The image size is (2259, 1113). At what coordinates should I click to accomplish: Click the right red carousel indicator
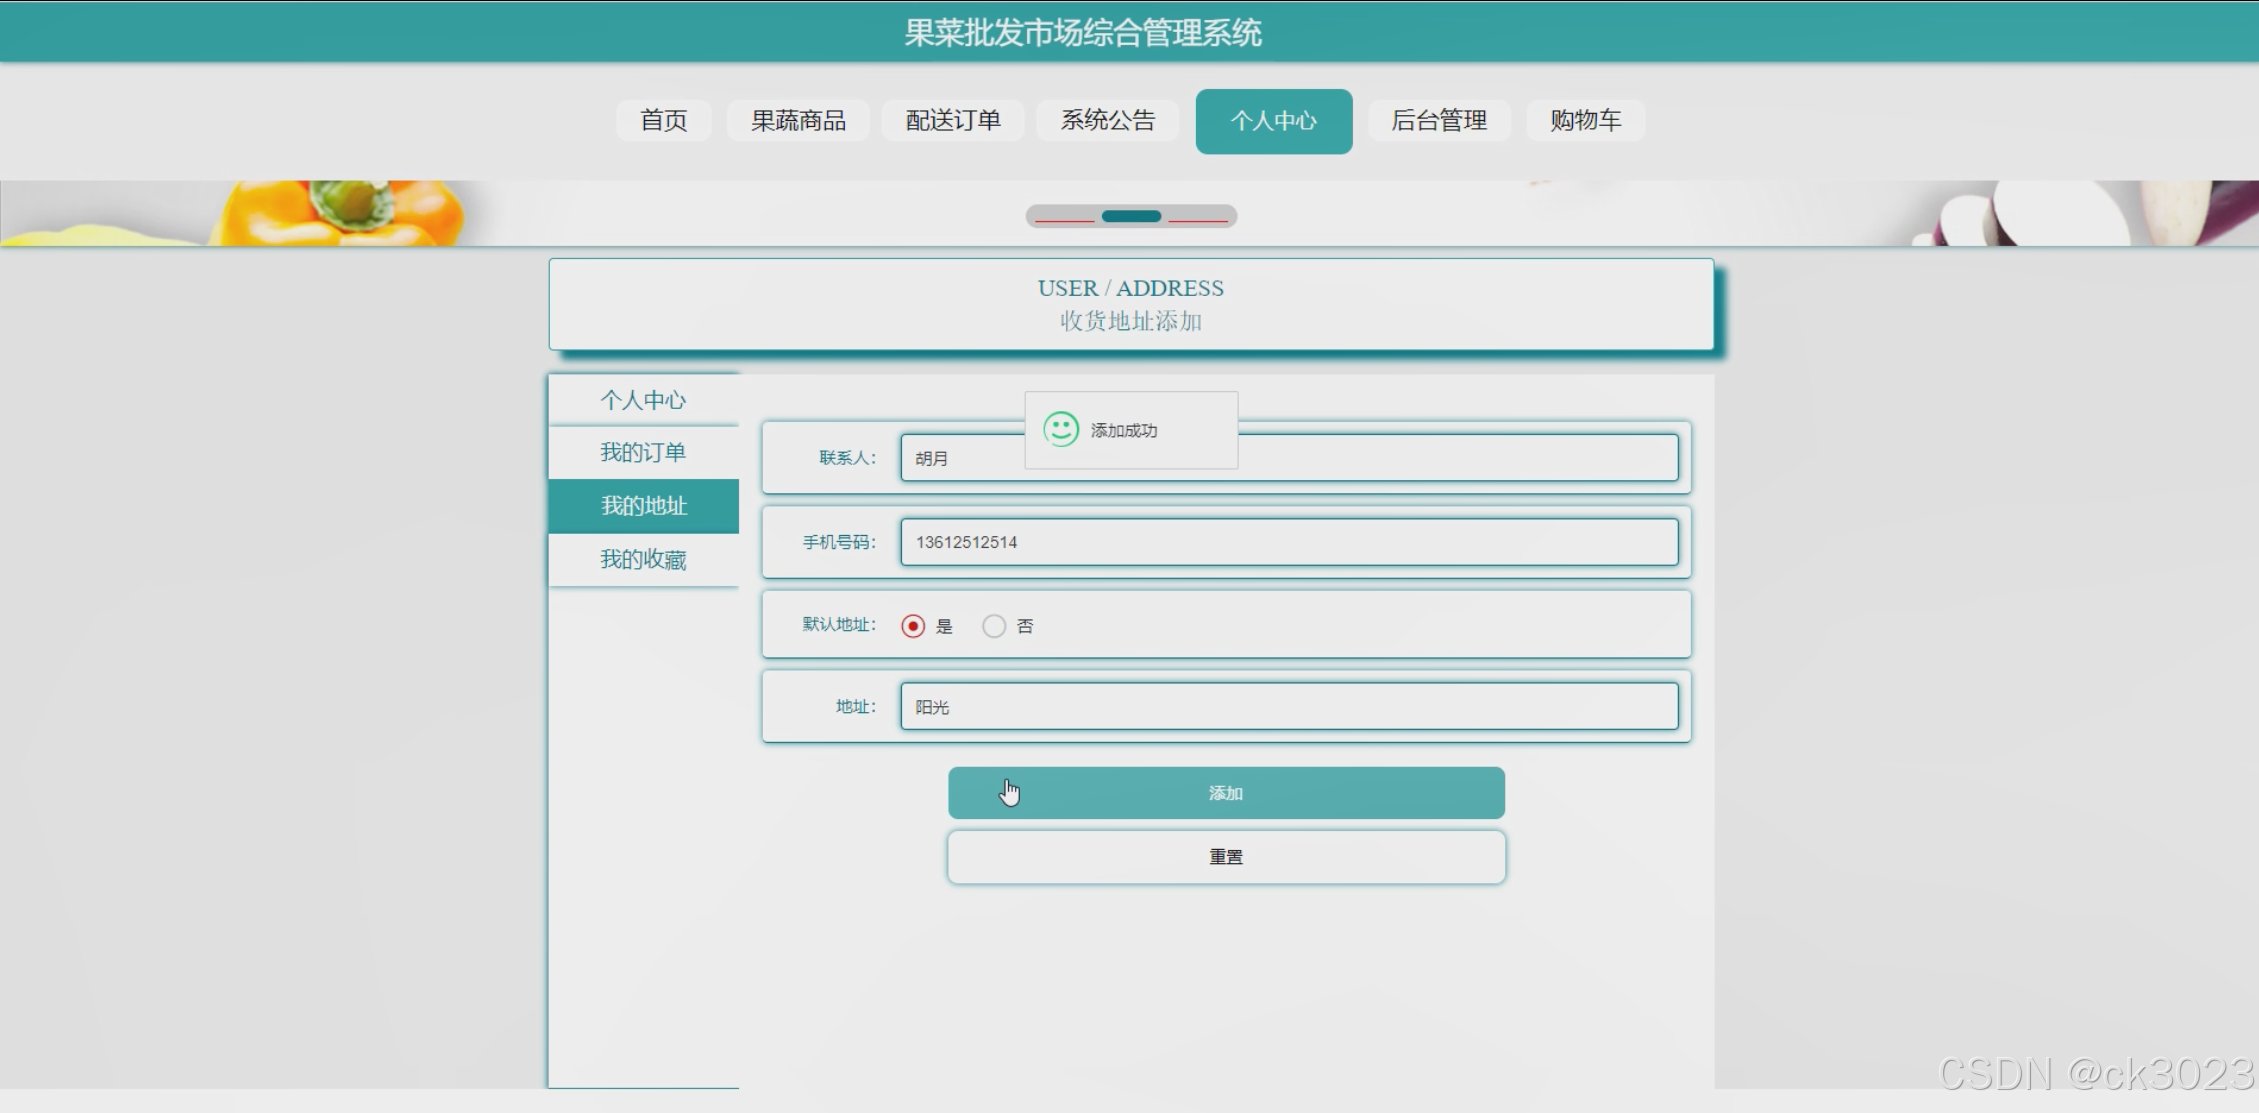coord(1198,219)
